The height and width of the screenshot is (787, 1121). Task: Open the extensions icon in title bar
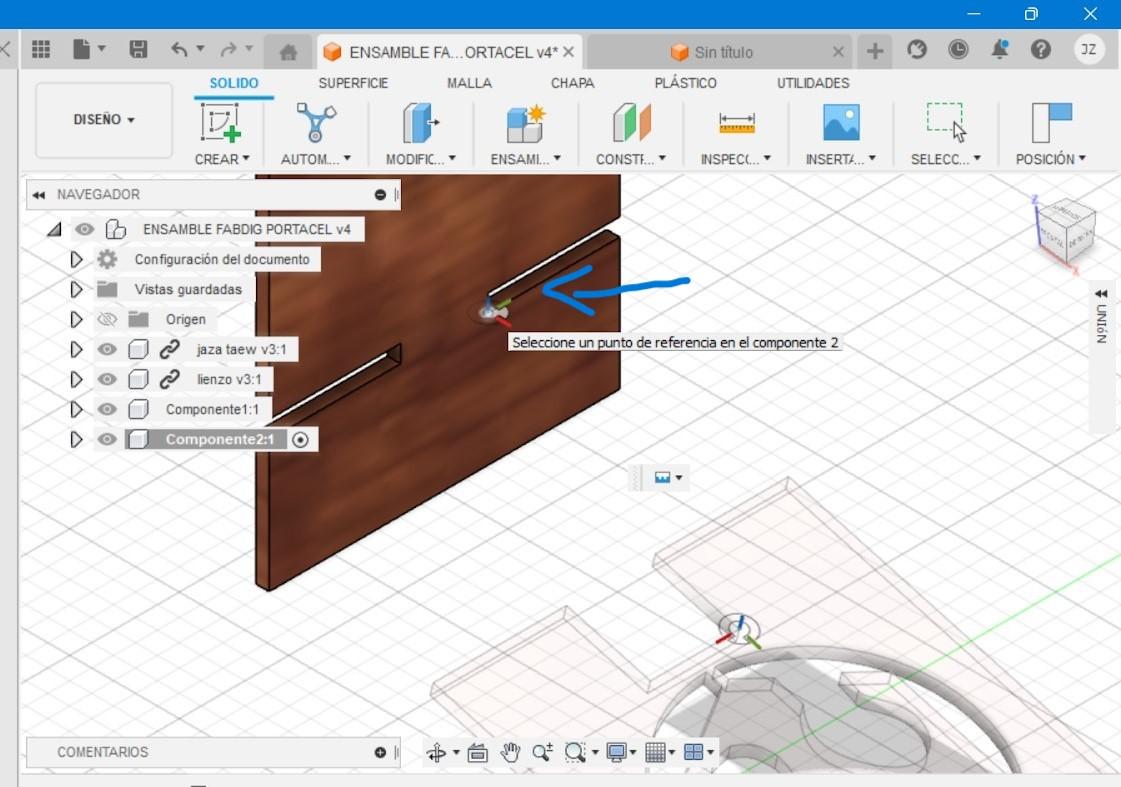pos(917,49)
